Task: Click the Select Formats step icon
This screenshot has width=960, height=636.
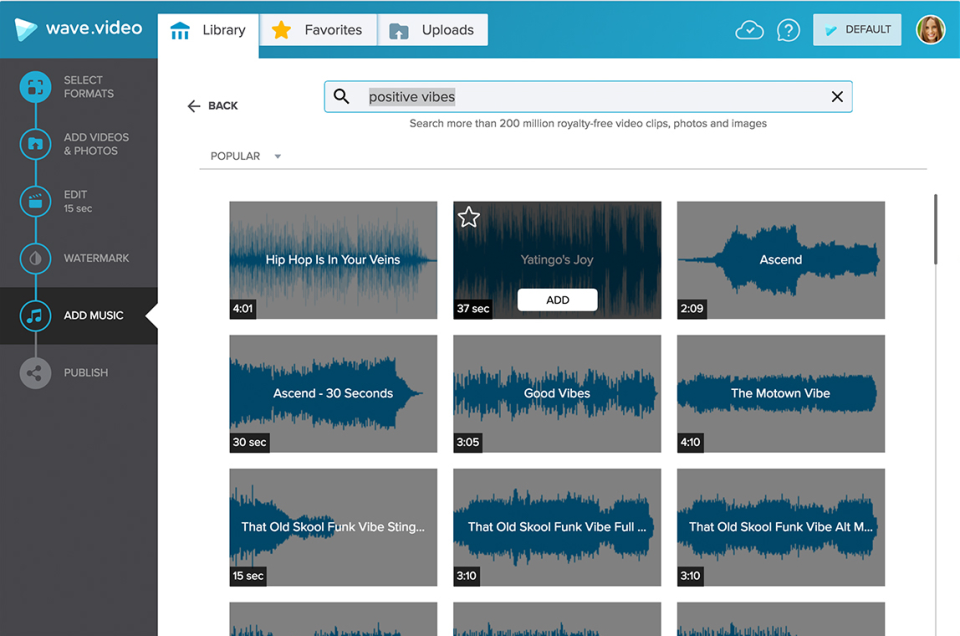Action: pos(35,87)
